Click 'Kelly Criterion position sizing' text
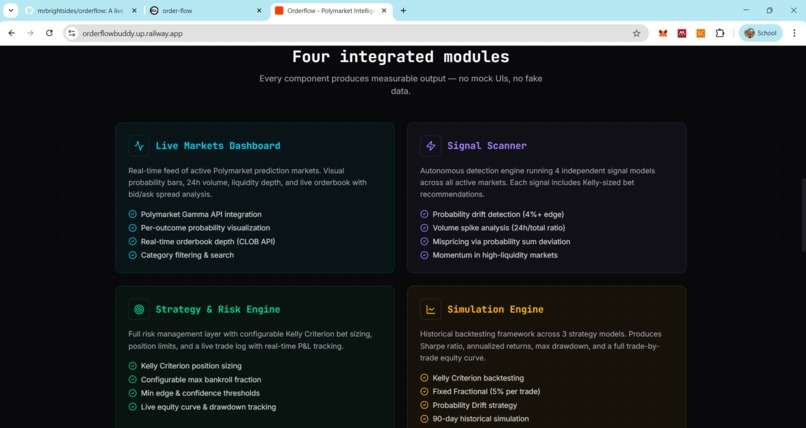Screen dimensions: 806x428 click(x=191, y=366)
